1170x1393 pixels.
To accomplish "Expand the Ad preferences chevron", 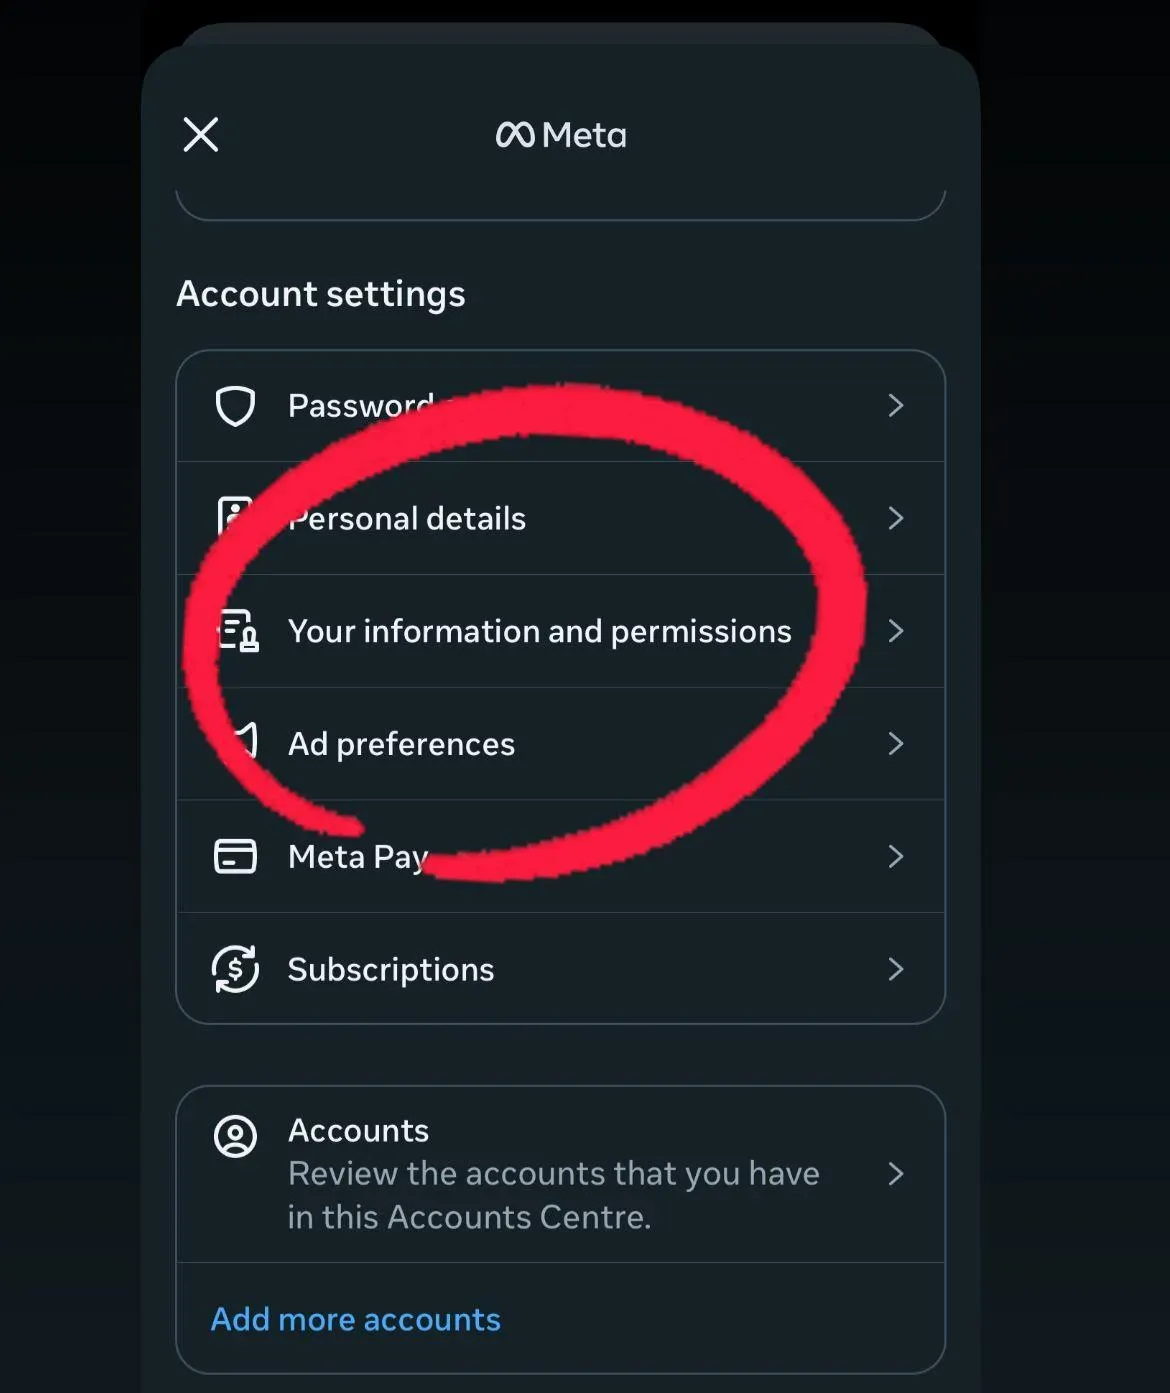I will [895, 743].
